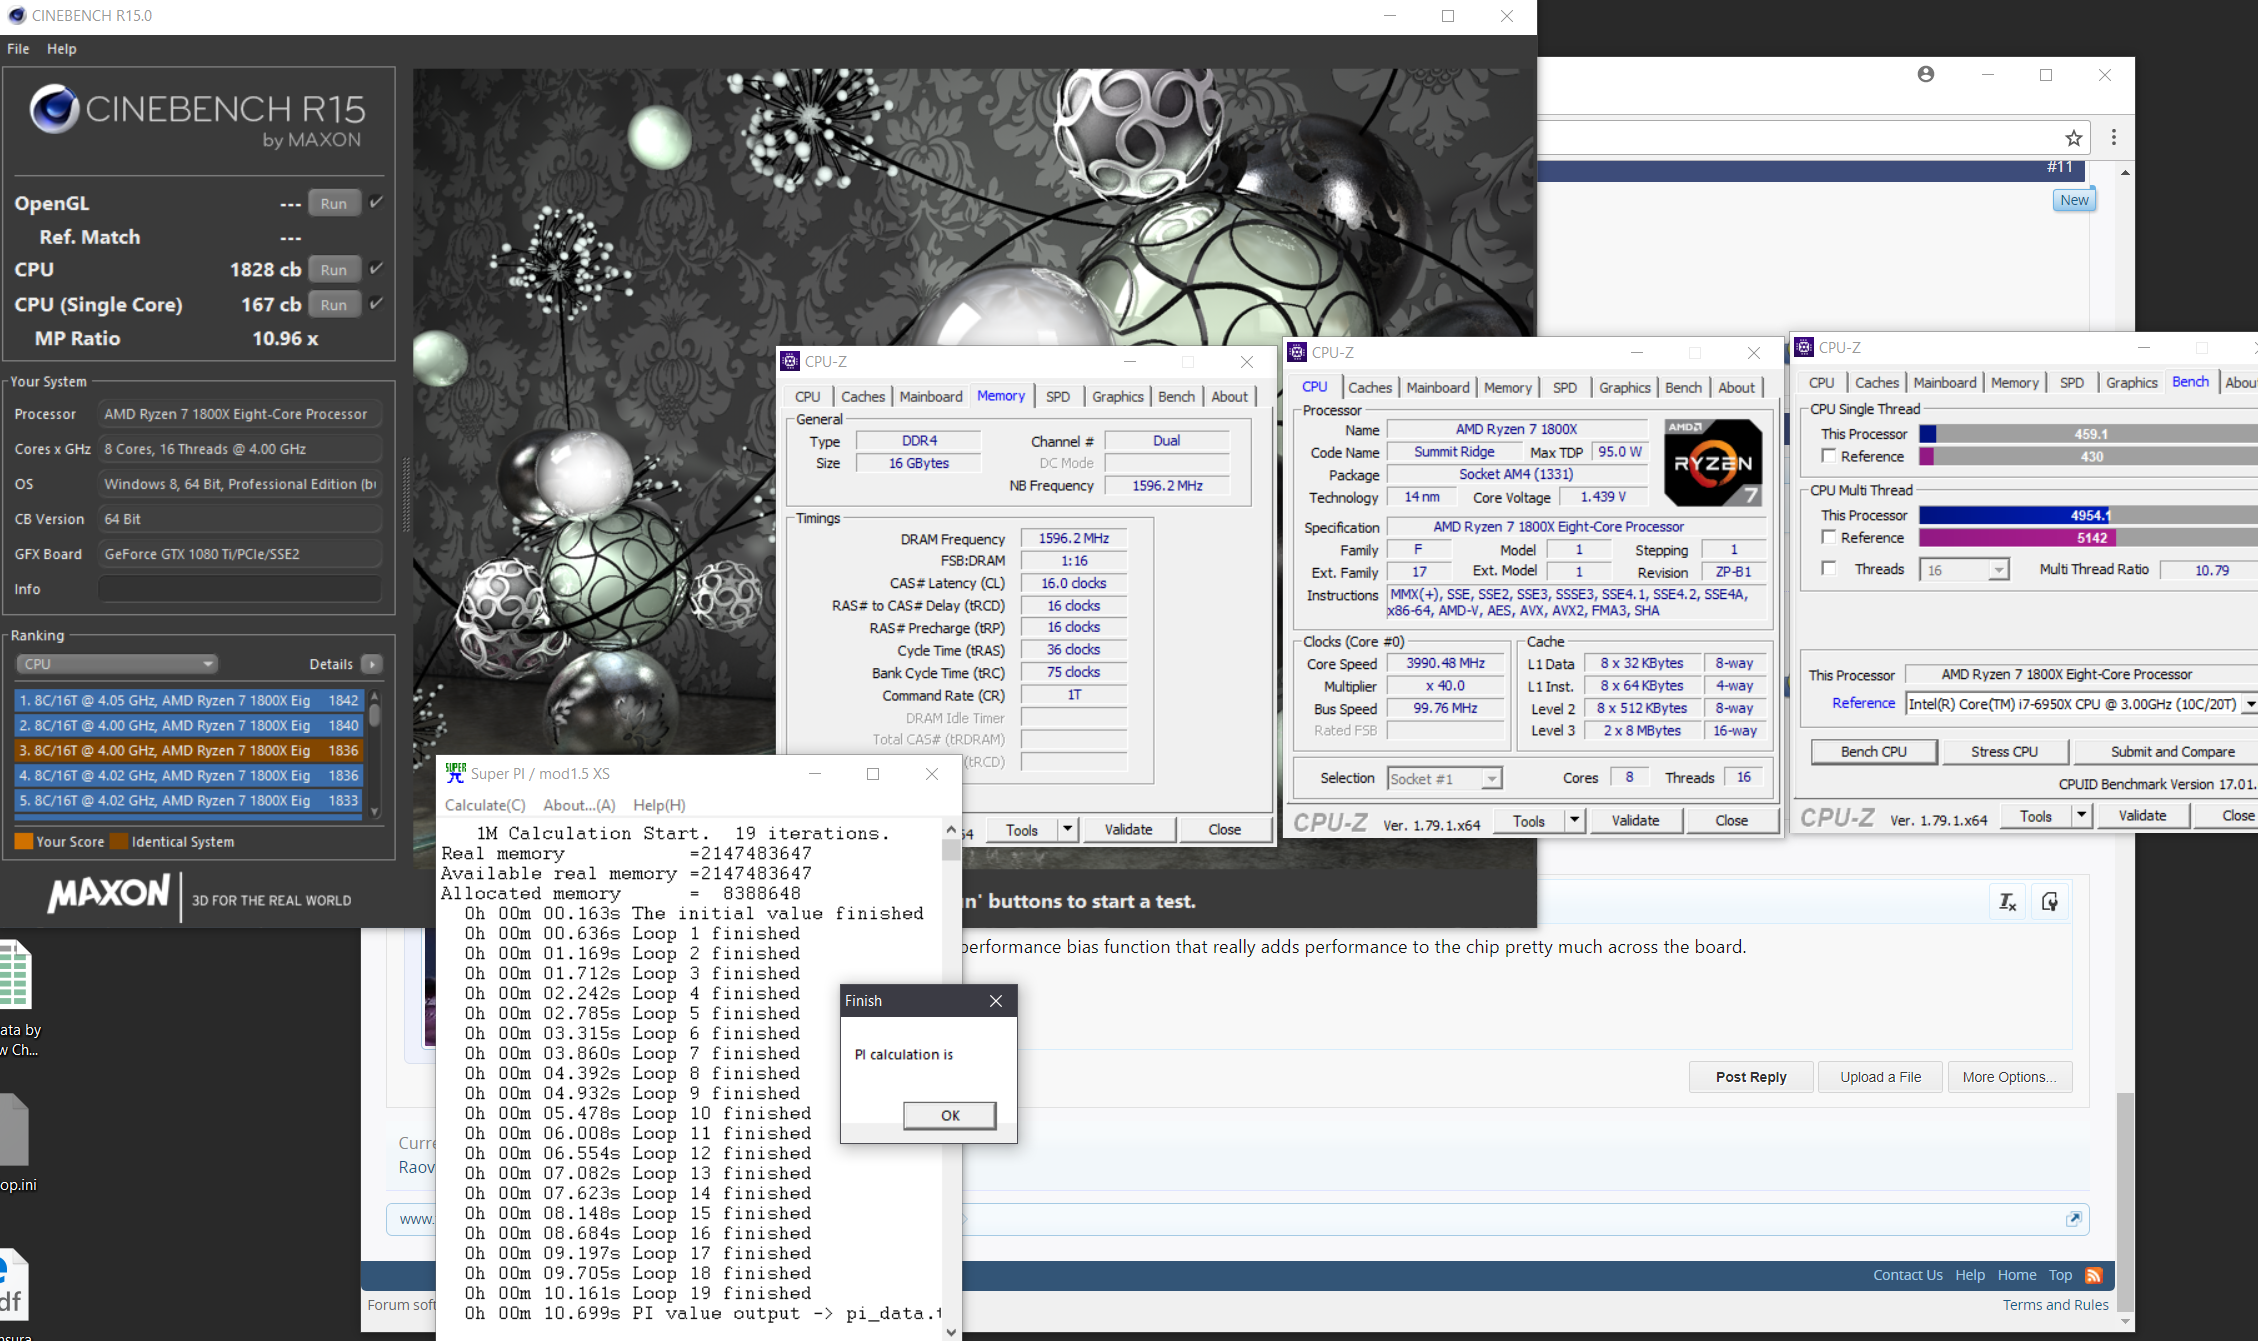This screenshot has height=1341, width=2258.
Task: Open Tools dropdown arrow in Bench window
Action: click(2082, 815)
